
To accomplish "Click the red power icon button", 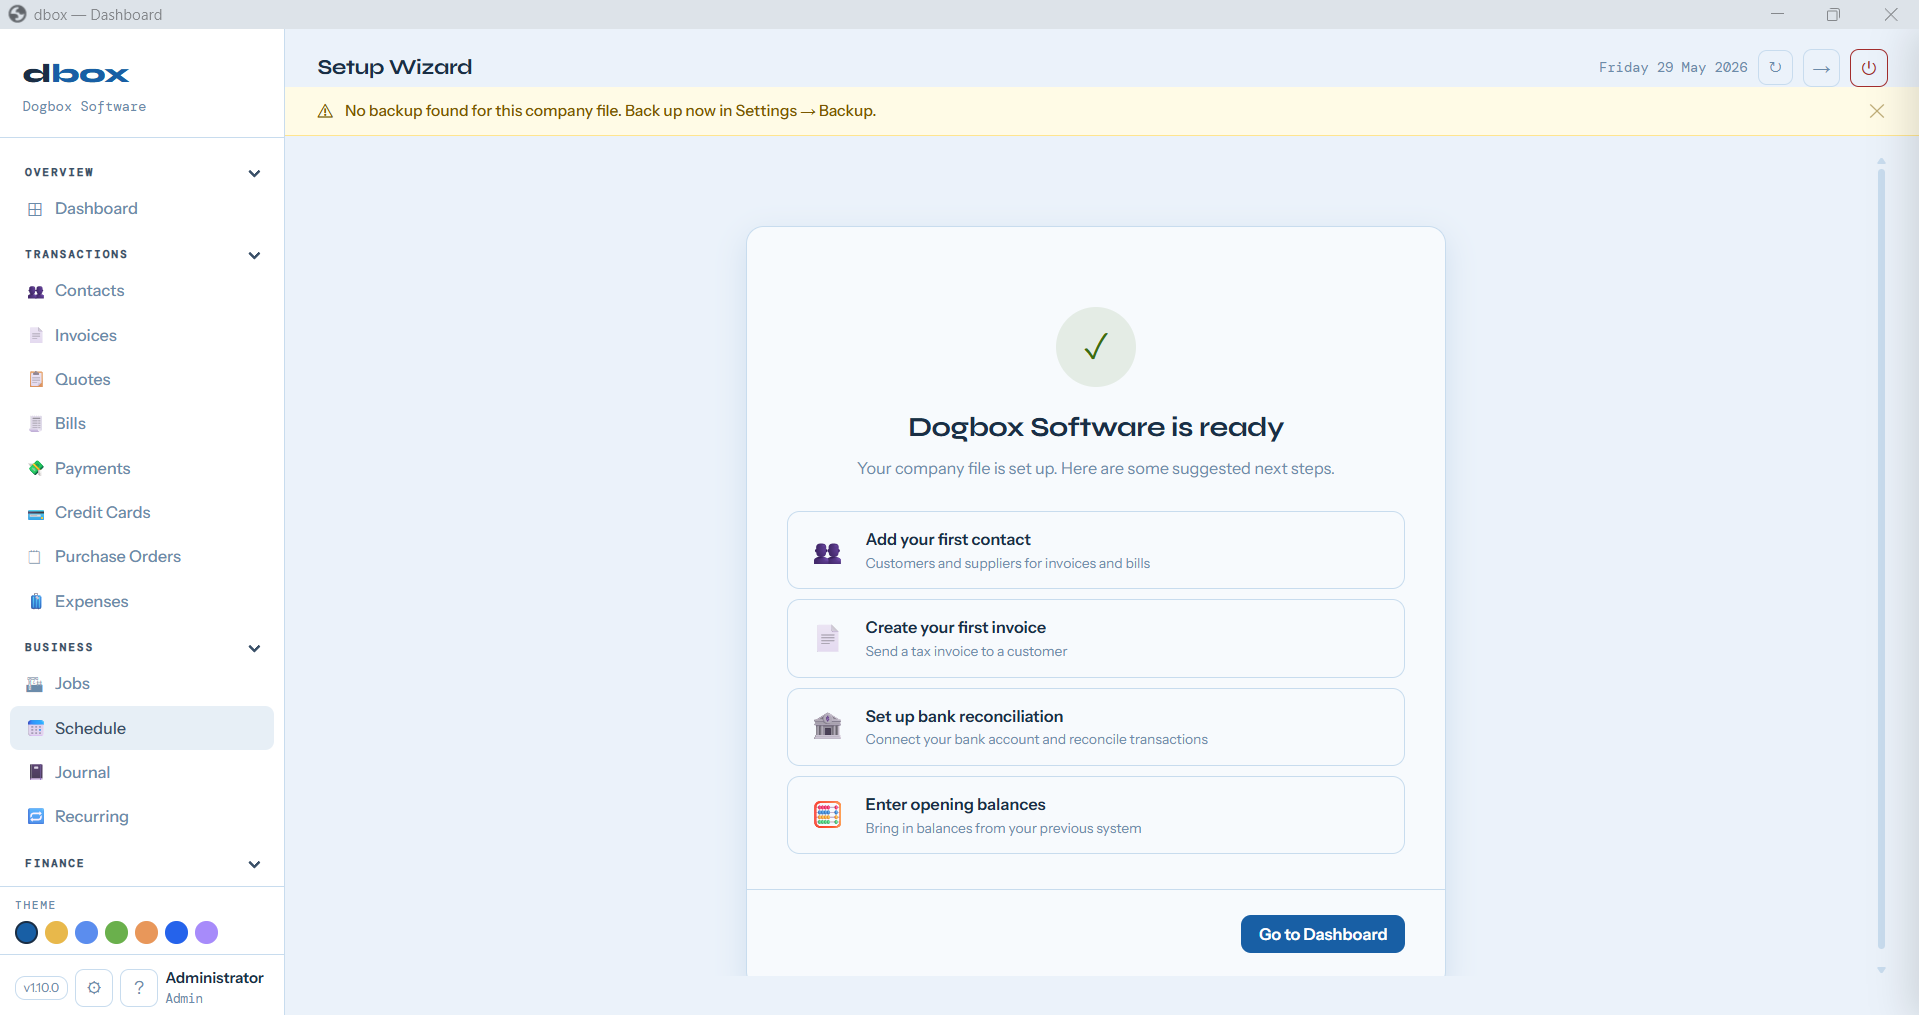I will [x=1868, y=68].
